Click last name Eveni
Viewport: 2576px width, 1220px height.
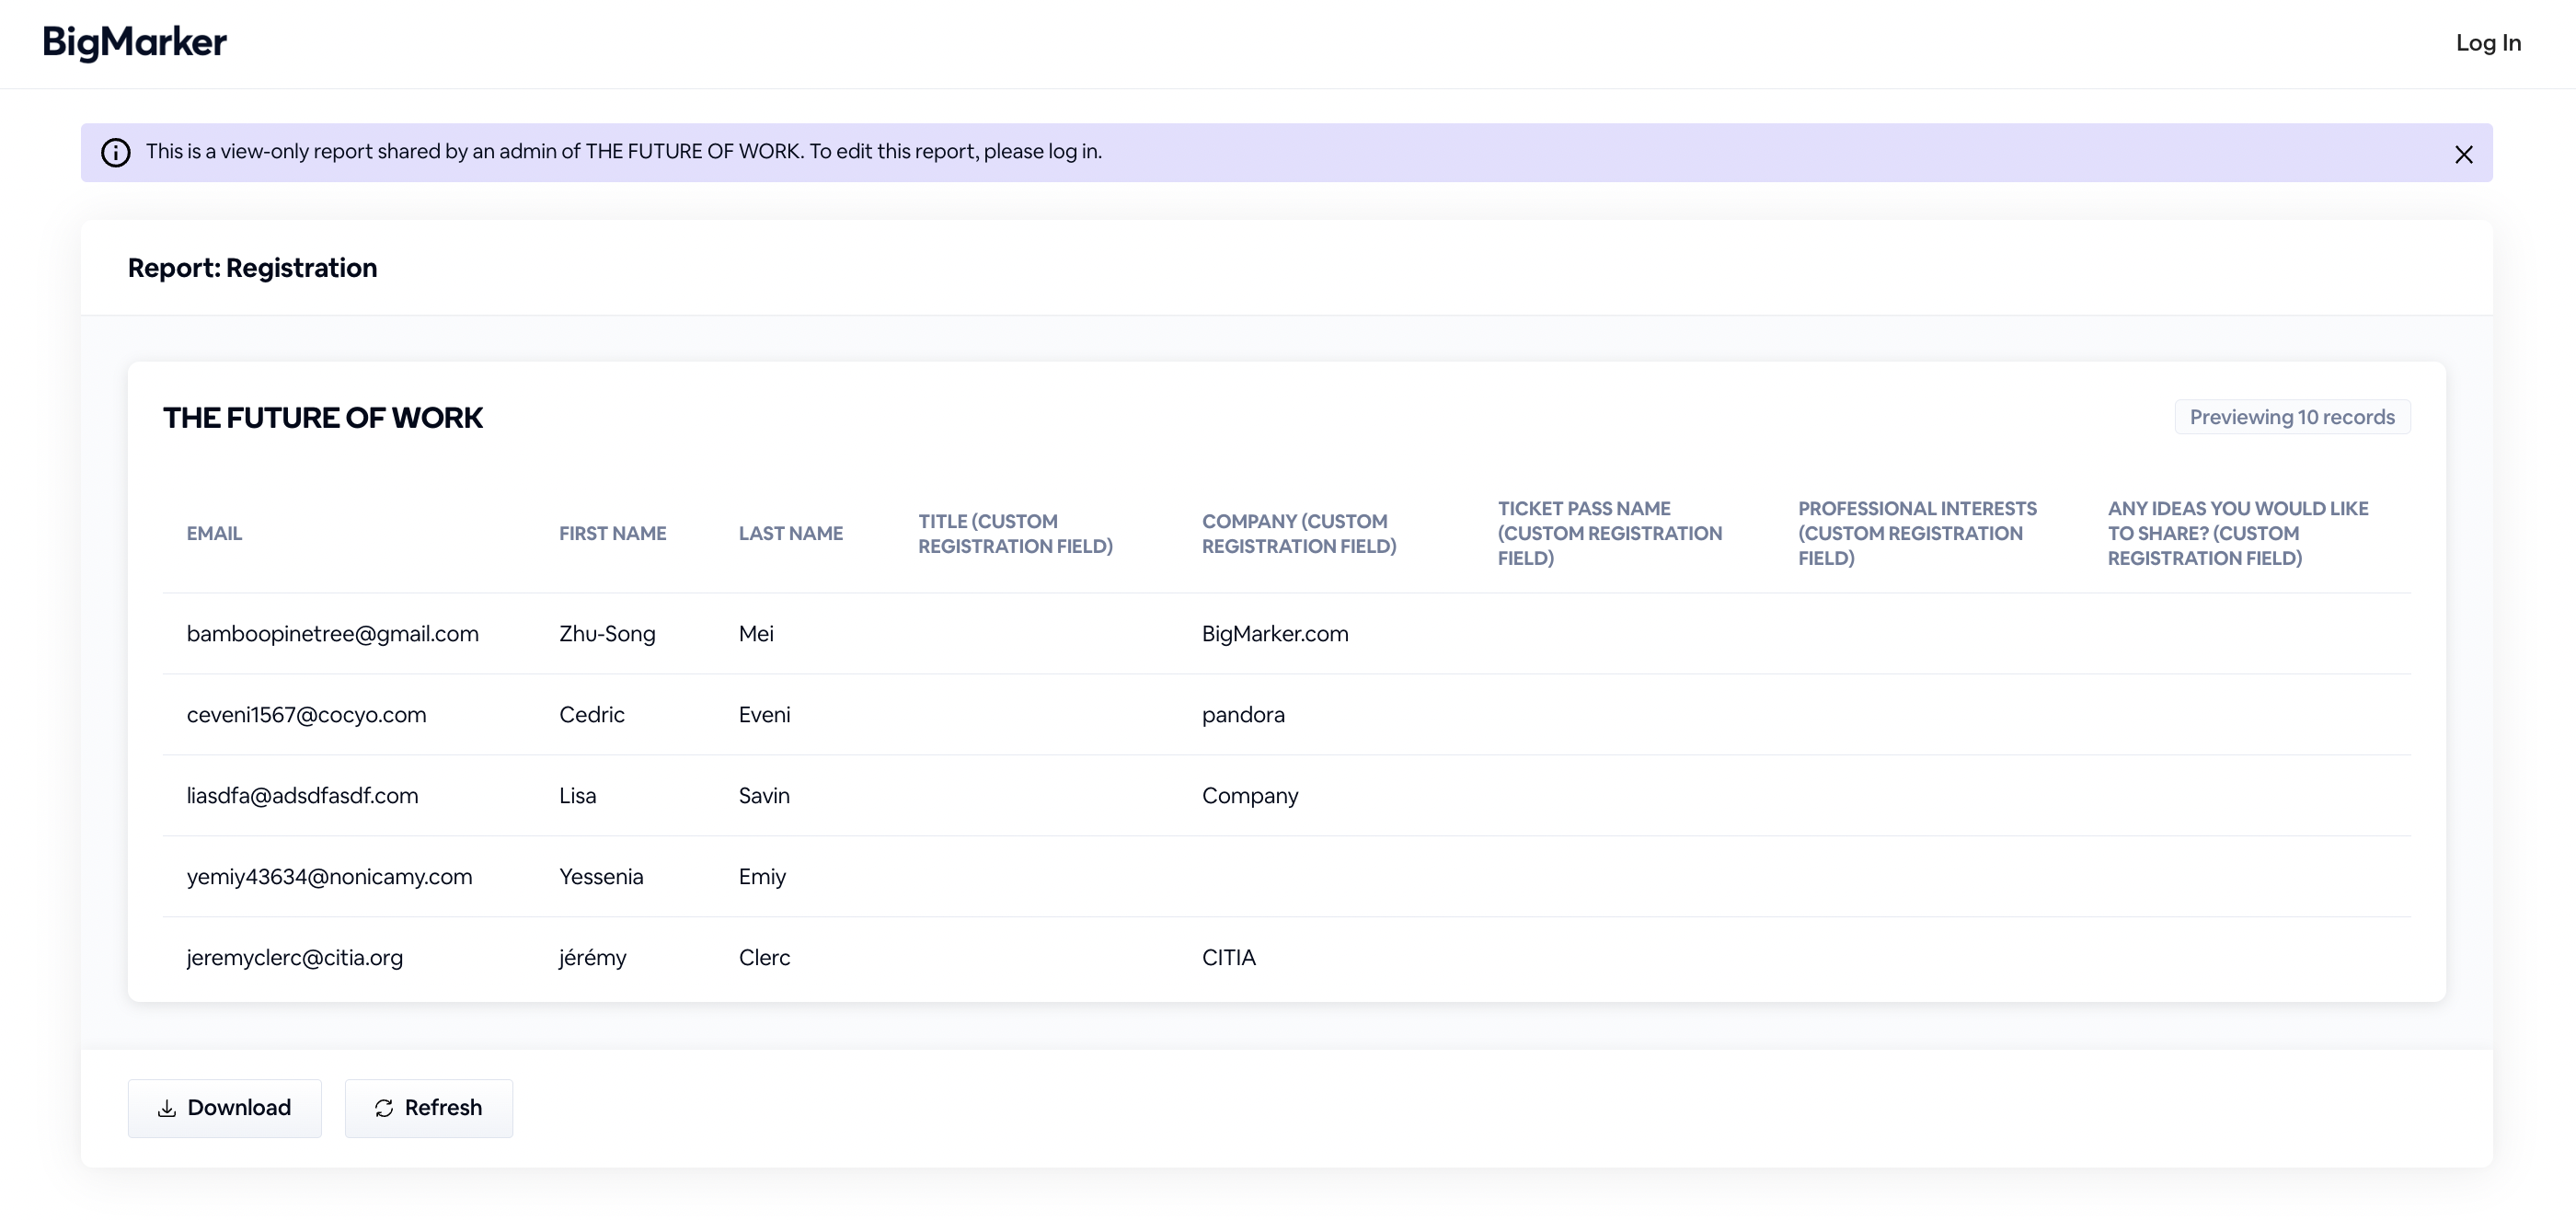click(764, 715)
